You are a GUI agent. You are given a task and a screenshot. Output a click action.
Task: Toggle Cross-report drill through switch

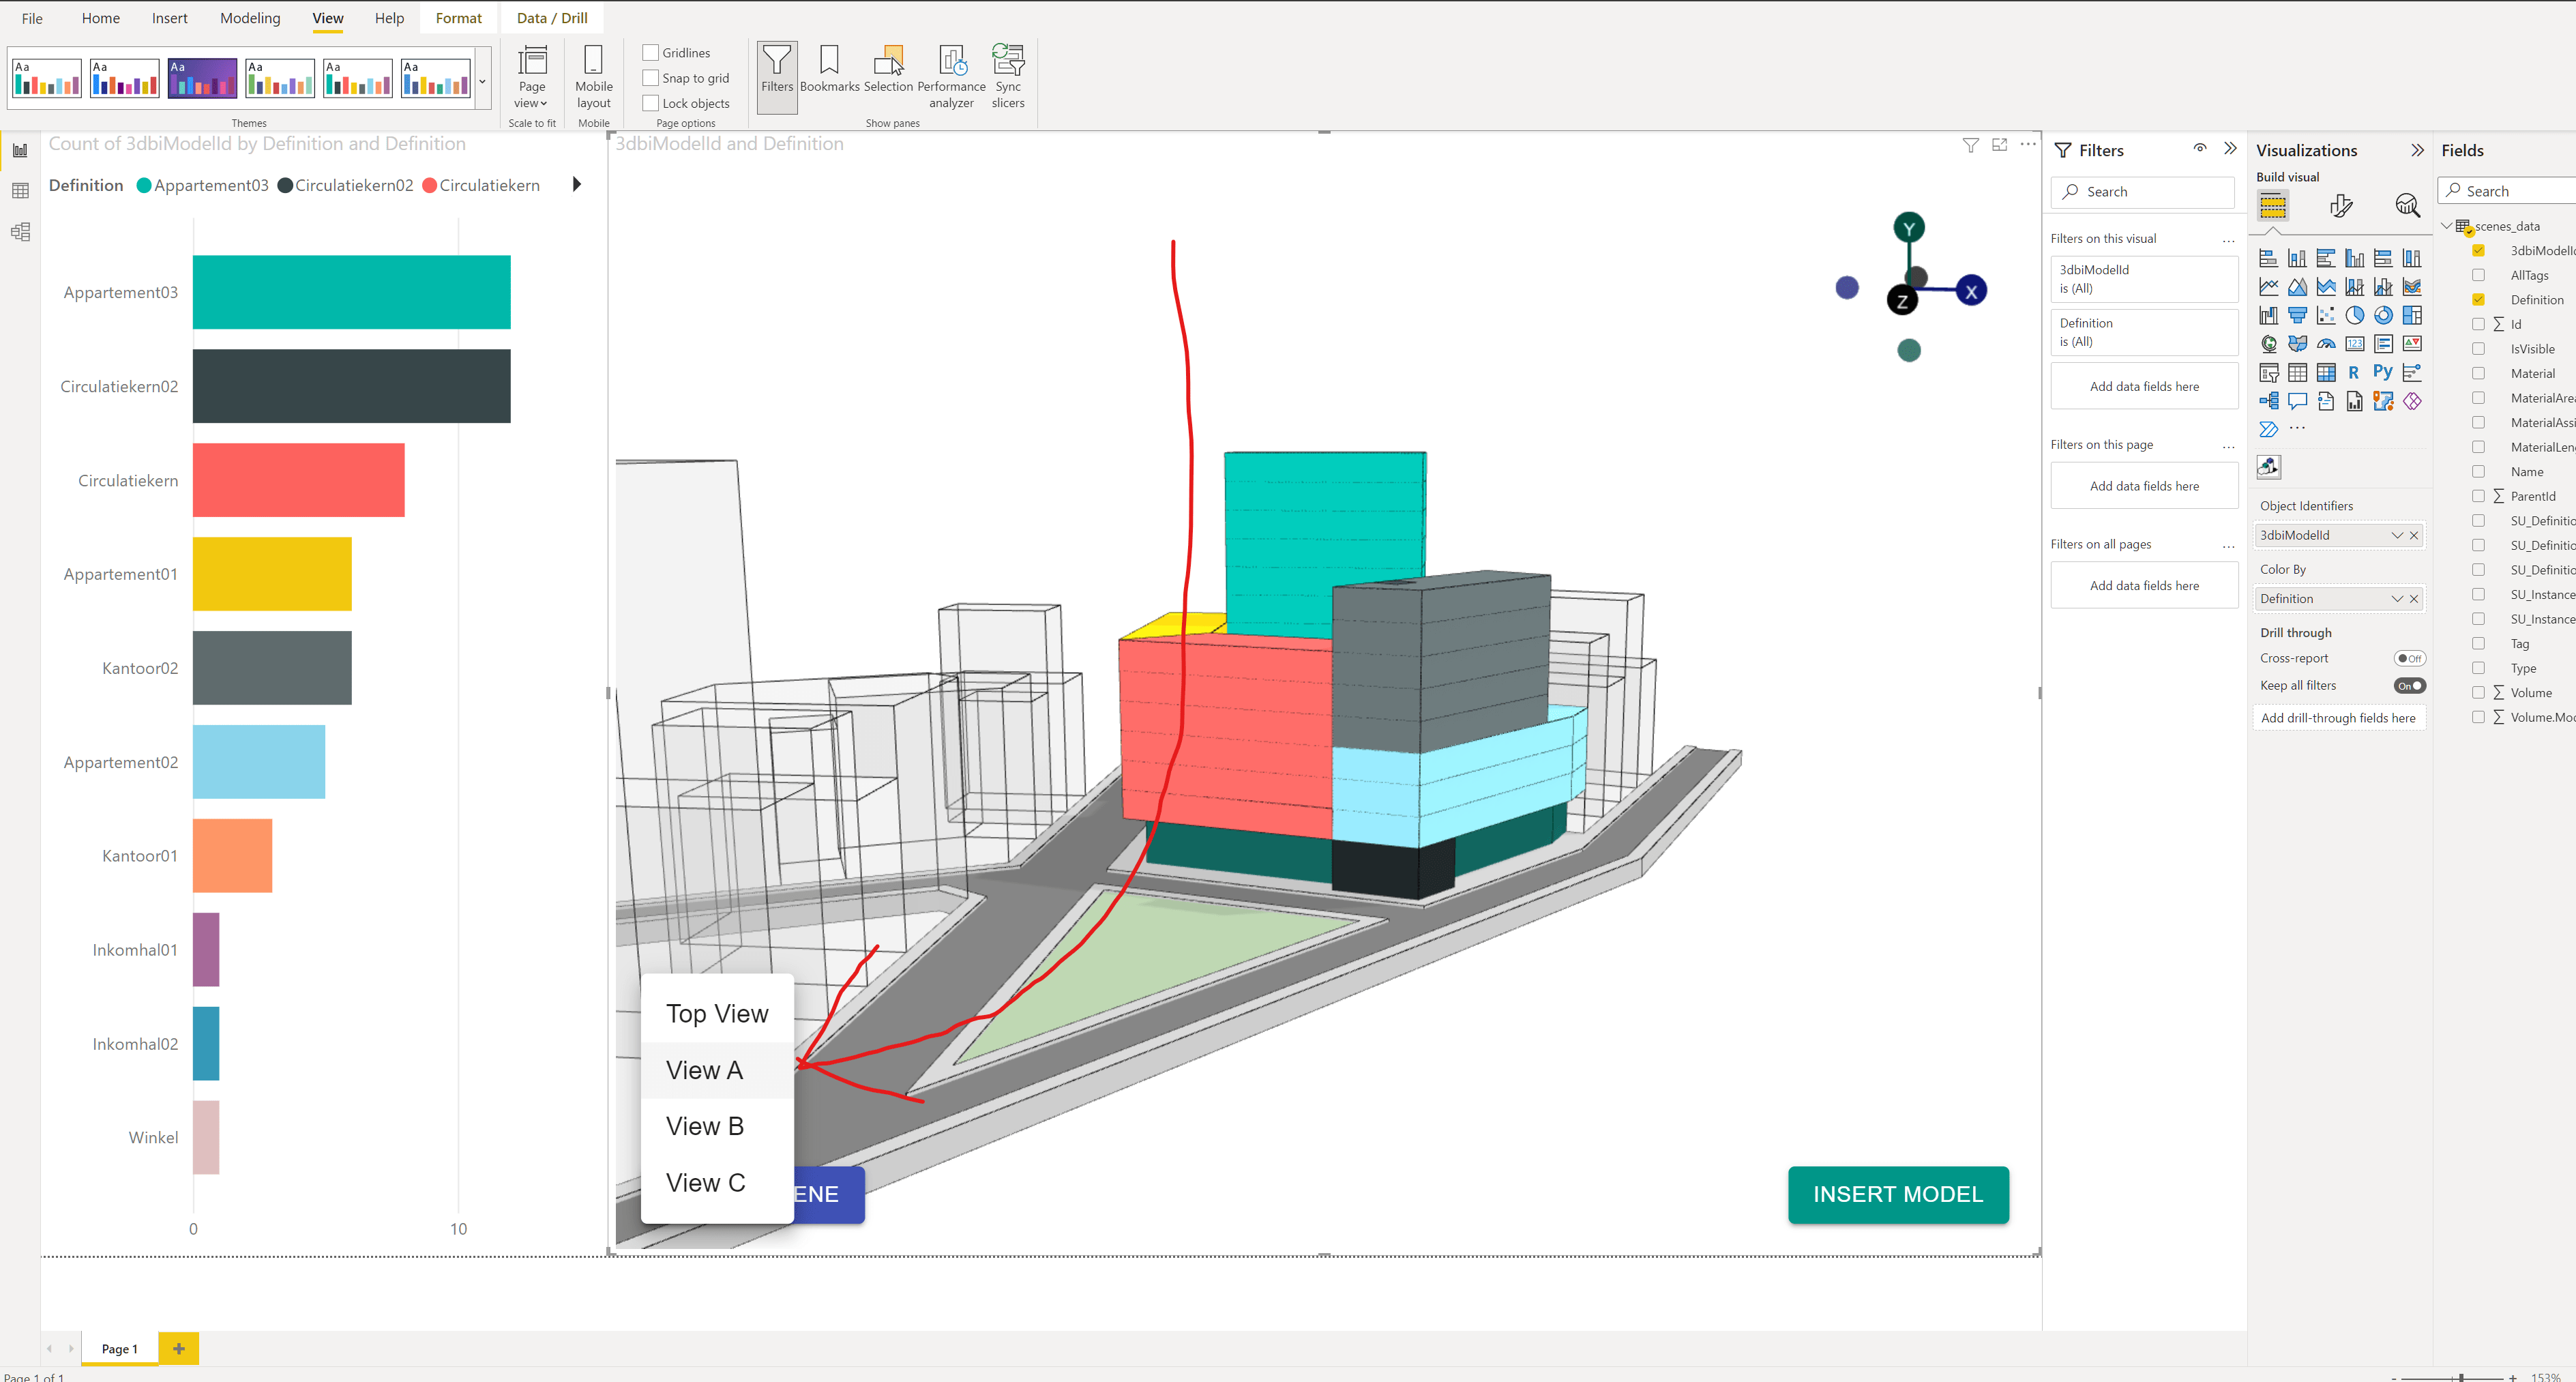[2409, 658]
